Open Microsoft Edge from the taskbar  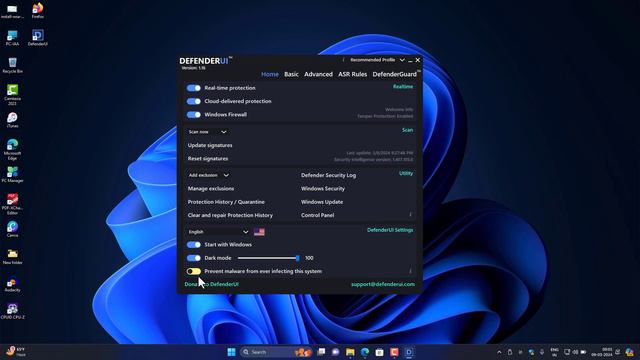coord(365,352)
